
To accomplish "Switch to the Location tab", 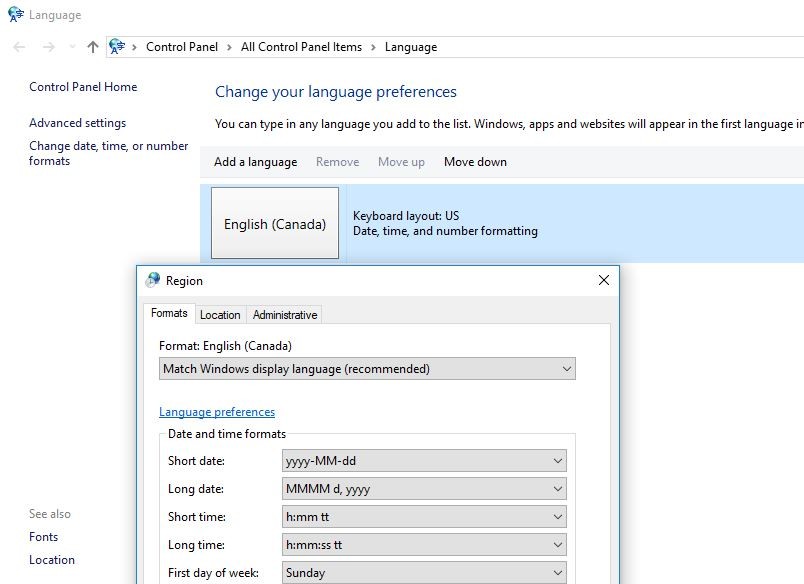I will click(x=220, y=315).
